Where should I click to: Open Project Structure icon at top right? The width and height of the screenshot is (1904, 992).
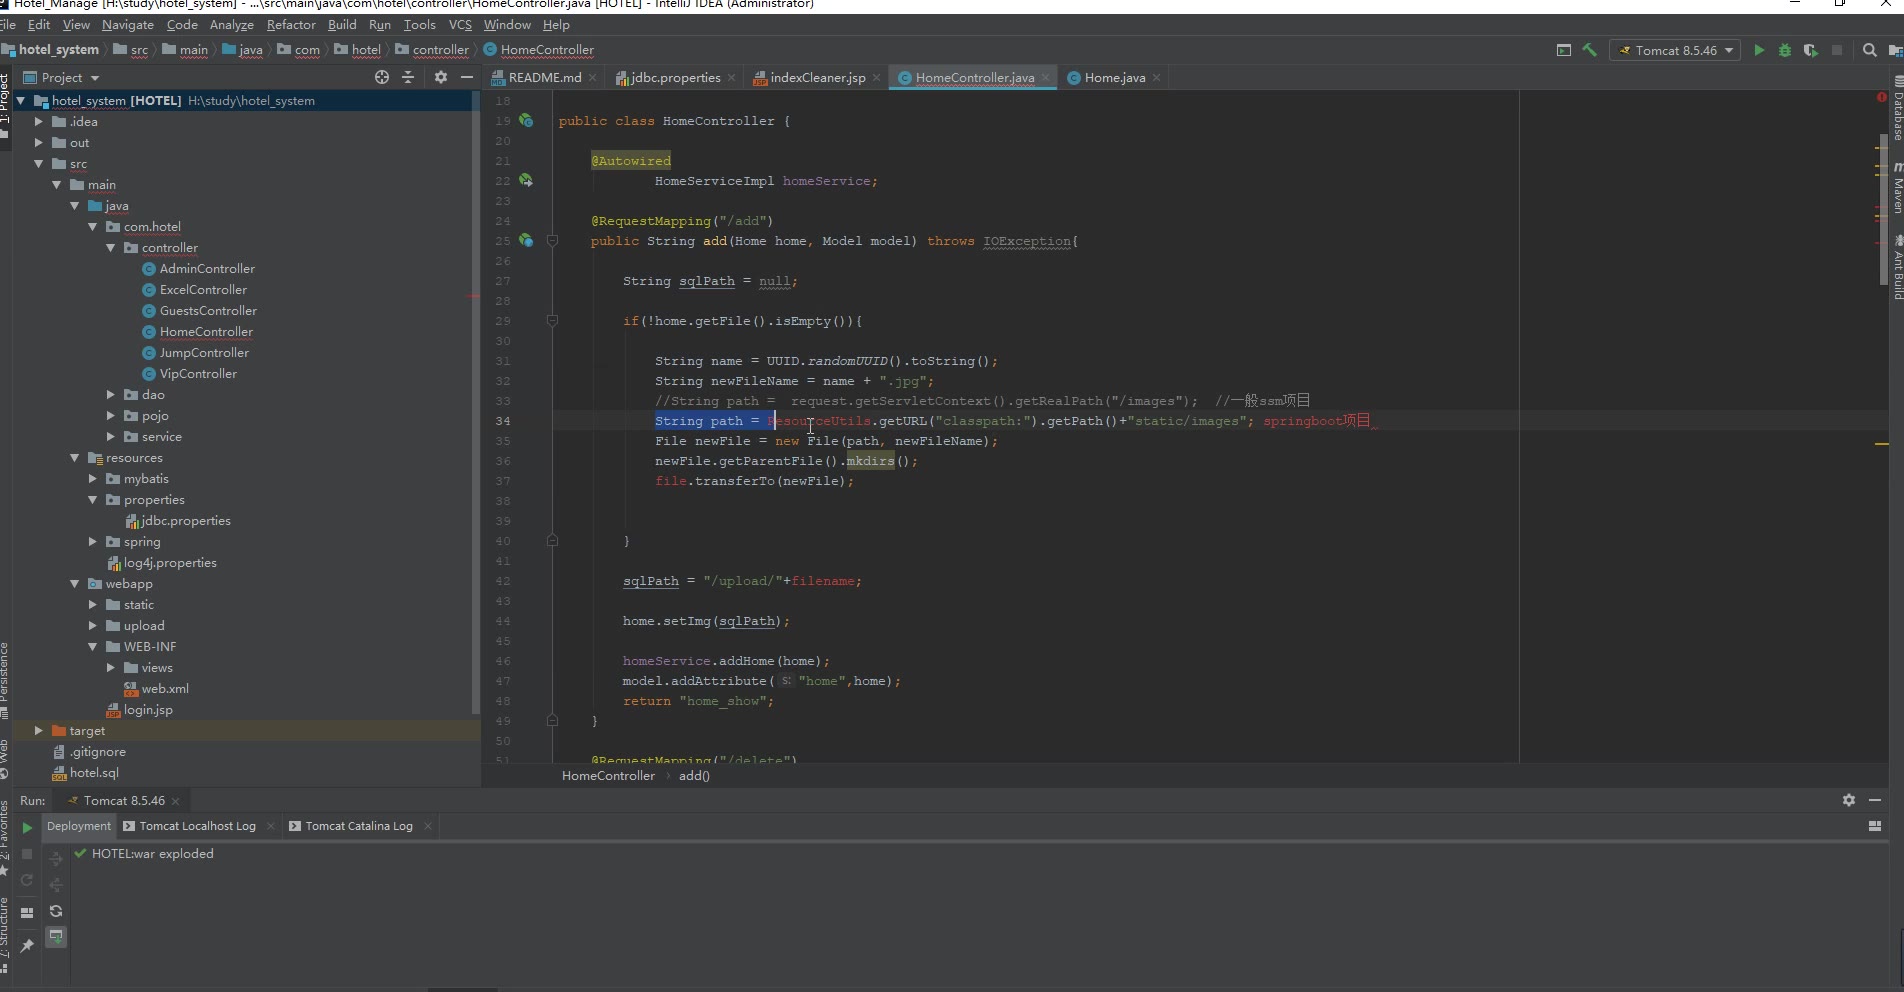point(1896,50)
